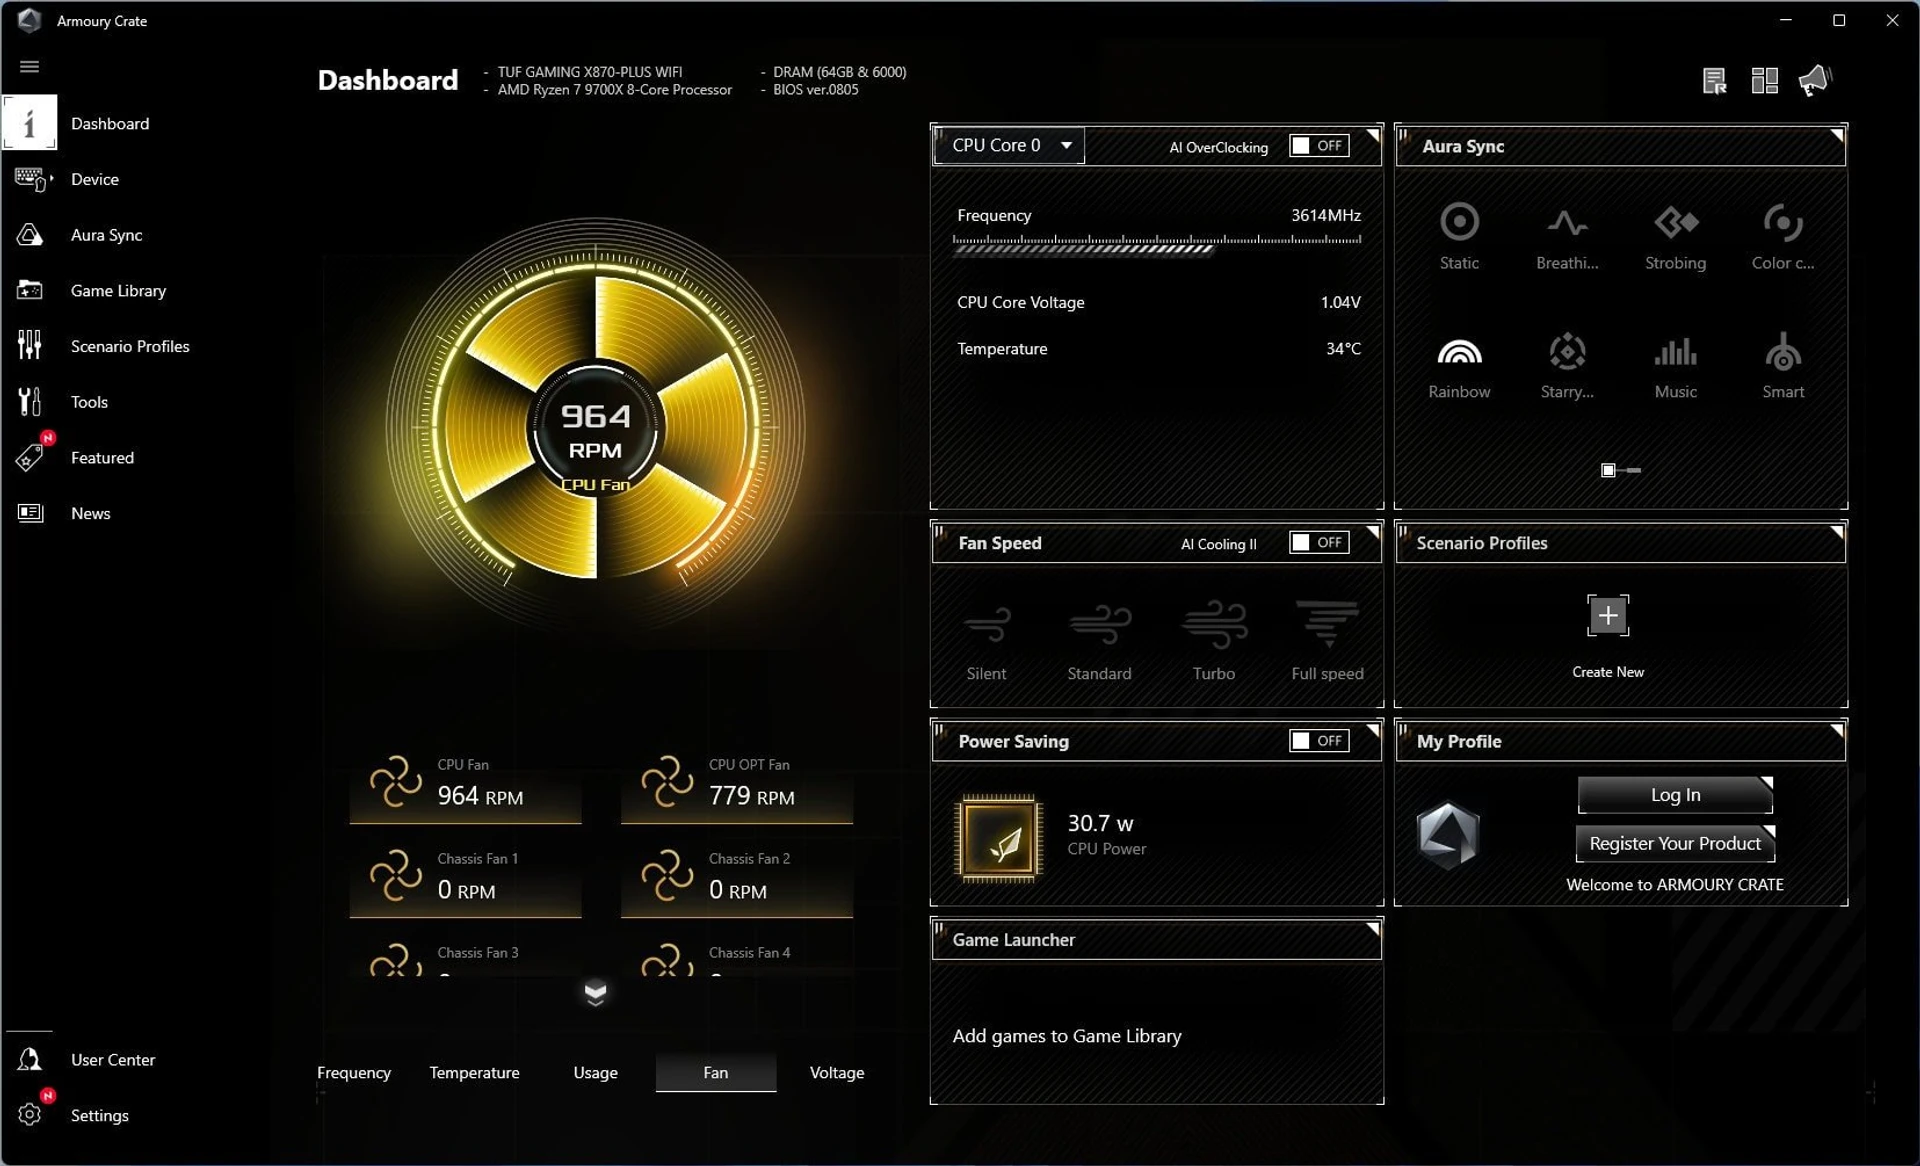Click the large CPU Fan RPM dial
Viewport: 1920px width, 1166px height.
(x=595, y=428)
